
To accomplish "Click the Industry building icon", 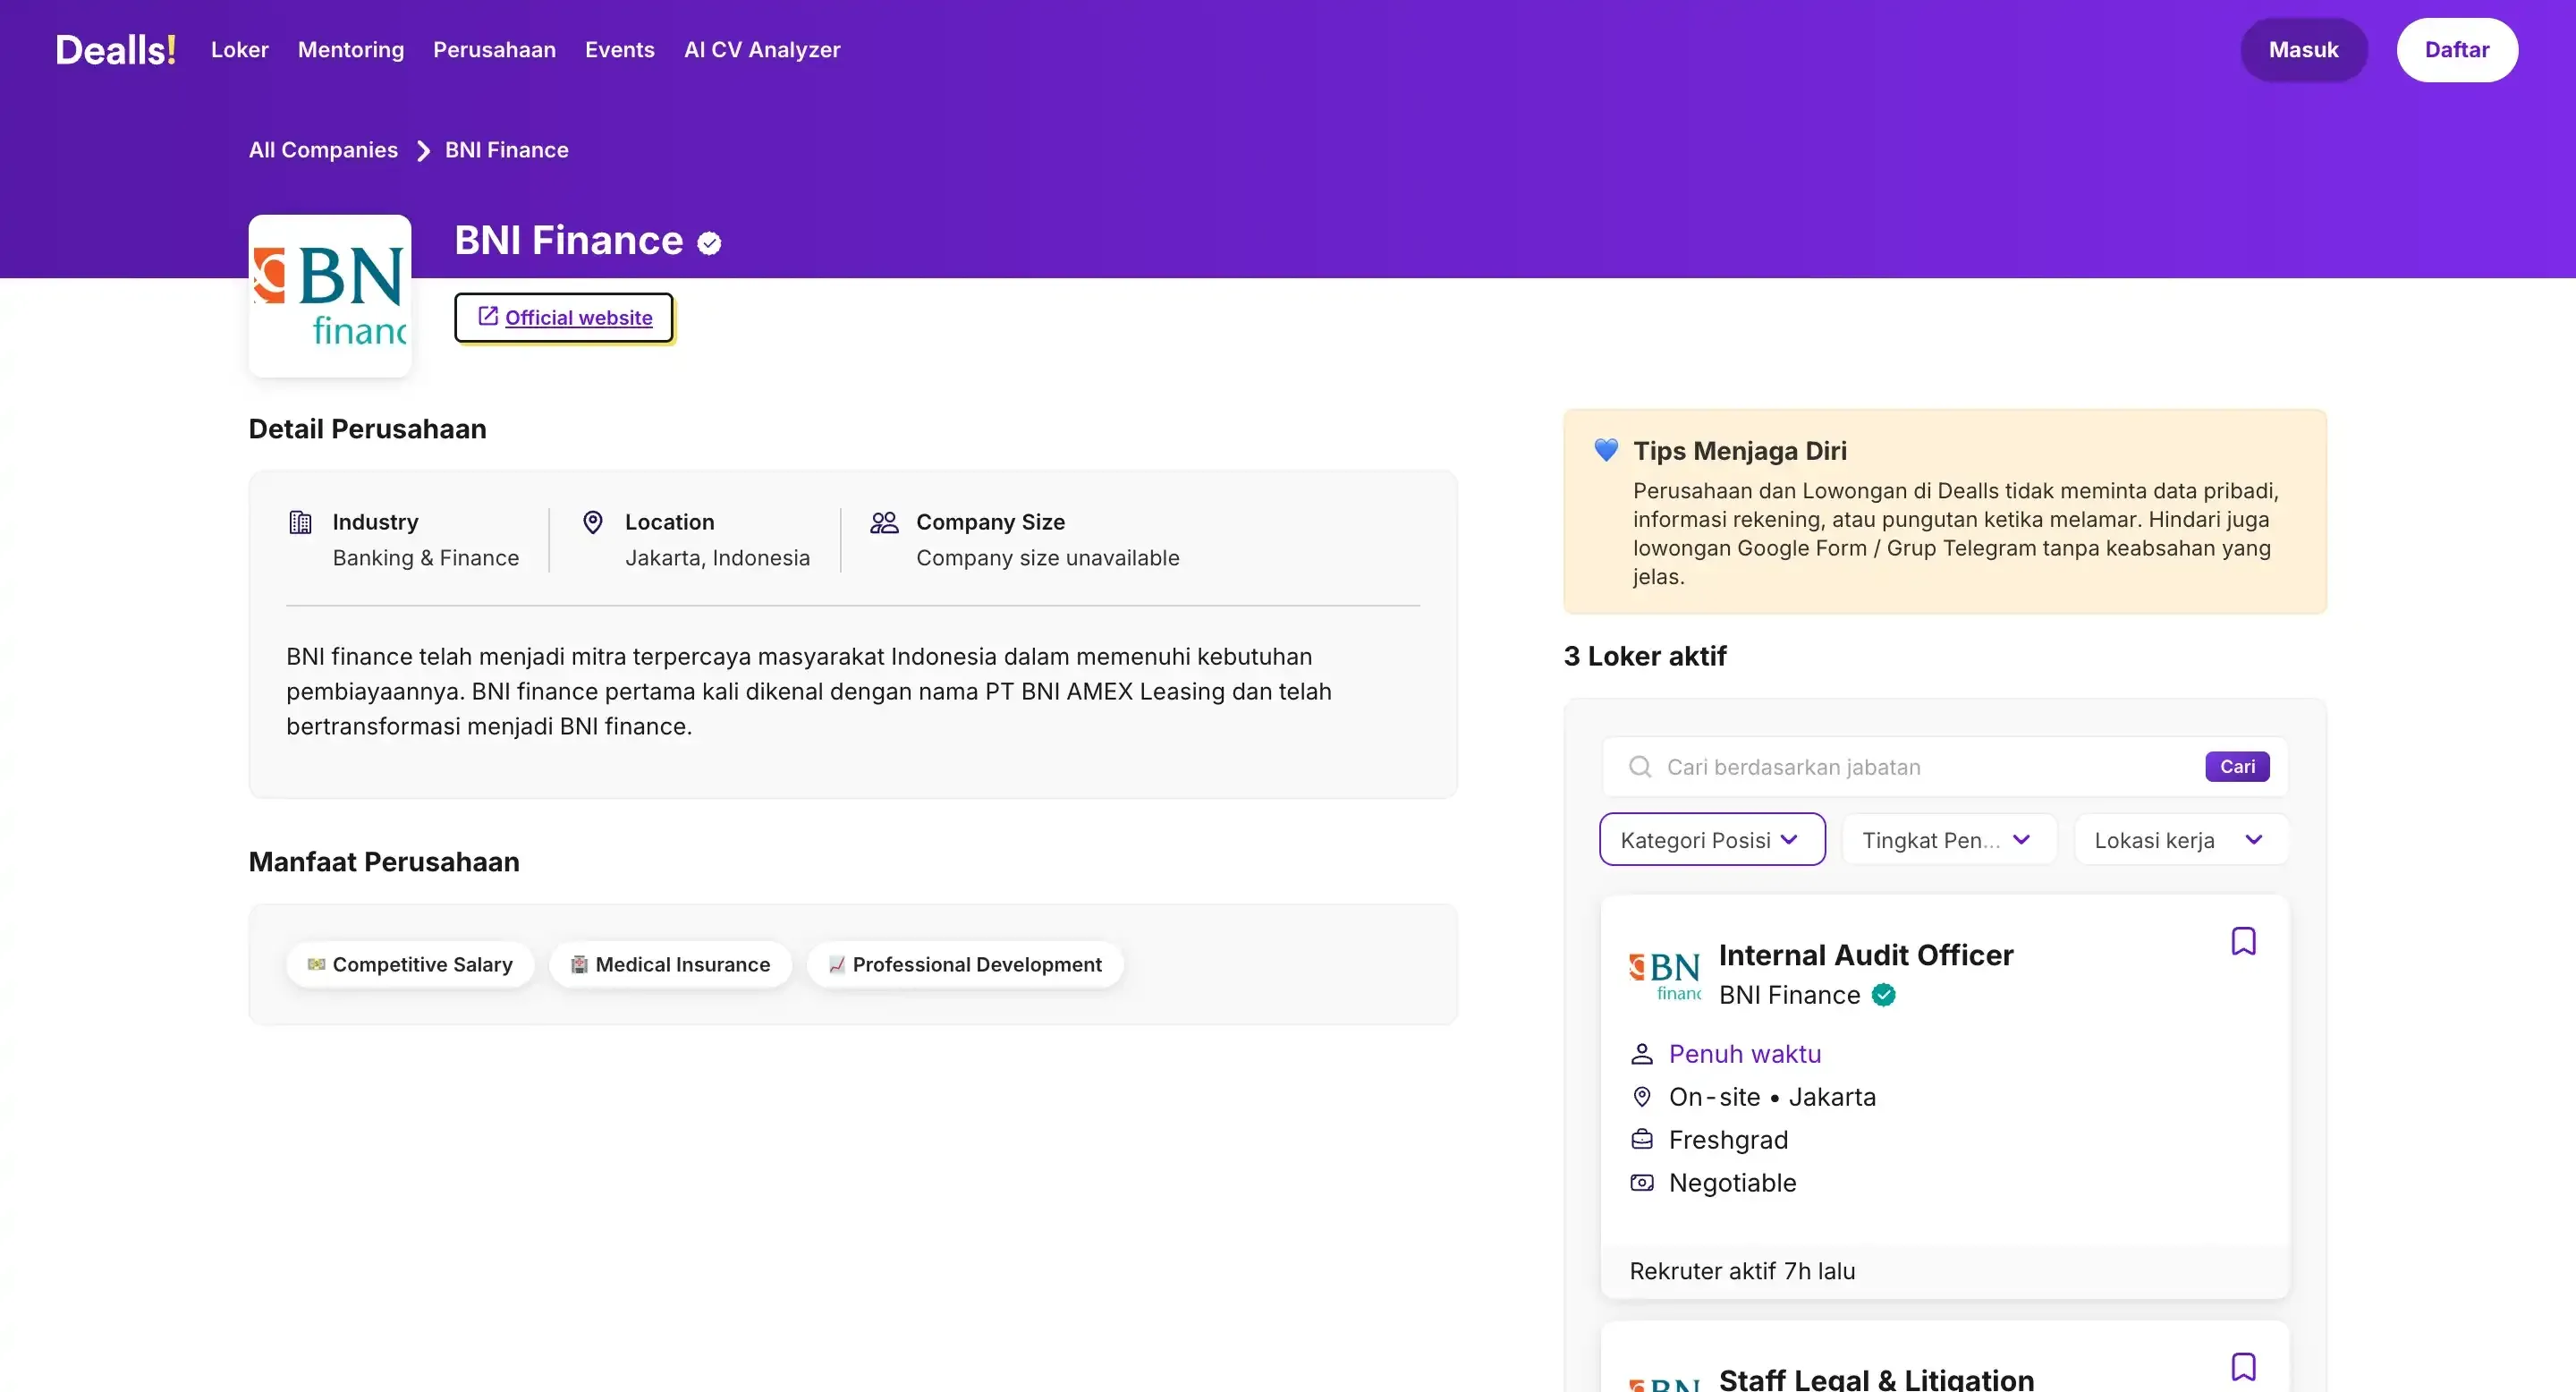I will click(300, 522).
